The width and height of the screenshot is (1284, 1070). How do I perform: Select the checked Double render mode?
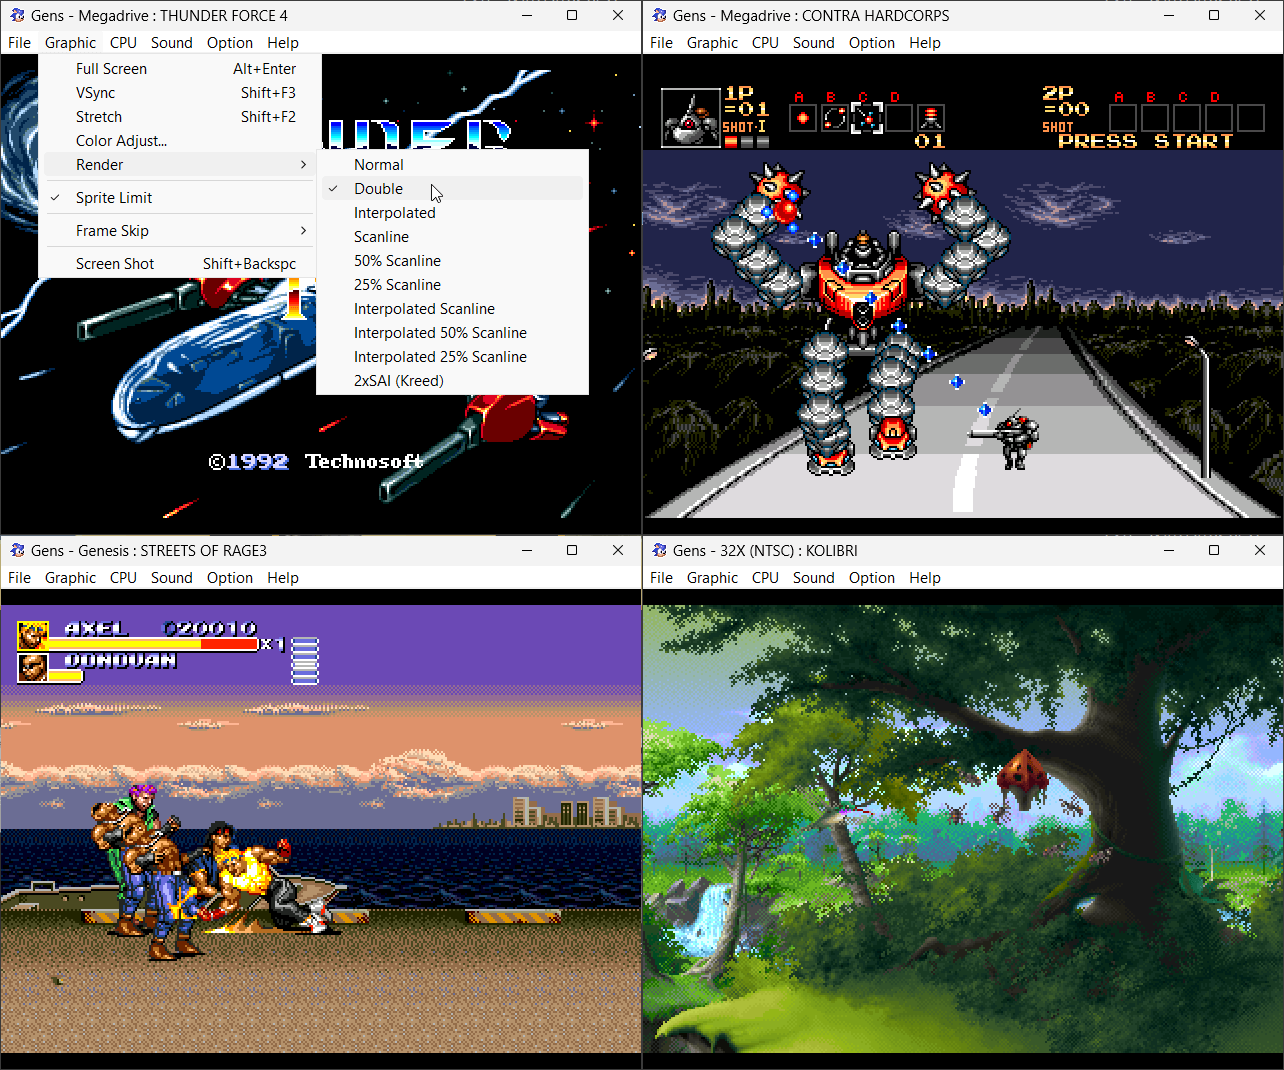point(452,189)
